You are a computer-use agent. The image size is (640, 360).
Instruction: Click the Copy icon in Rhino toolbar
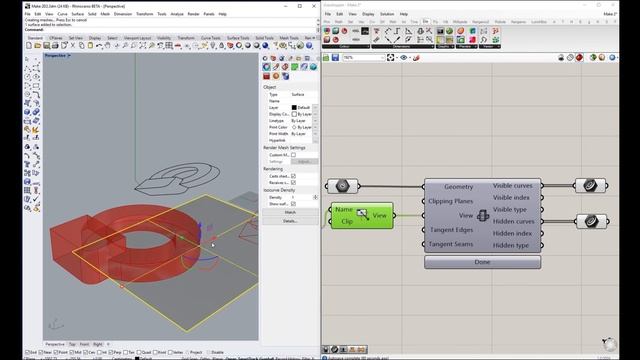(x=82, y=46)
